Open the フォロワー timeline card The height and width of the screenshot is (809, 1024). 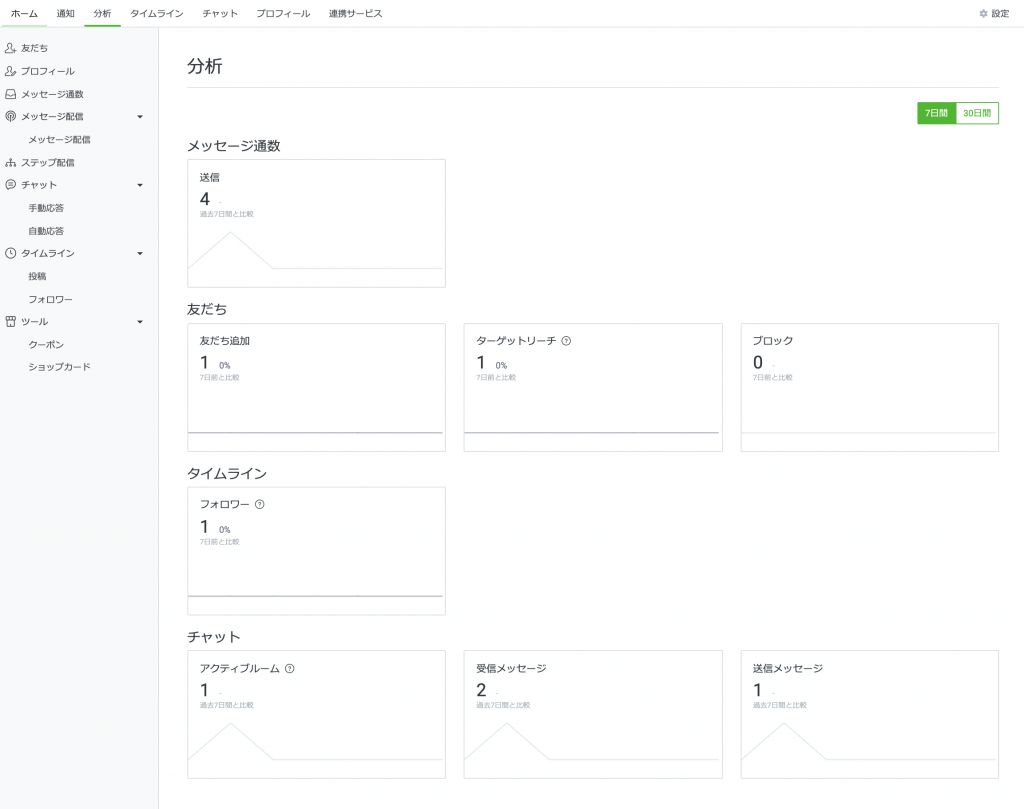(x=317, y=551)
